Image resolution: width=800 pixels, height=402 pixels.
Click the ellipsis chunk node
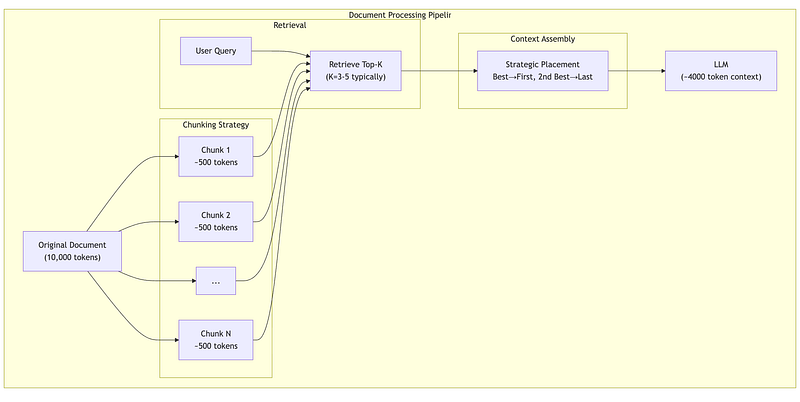216,281
